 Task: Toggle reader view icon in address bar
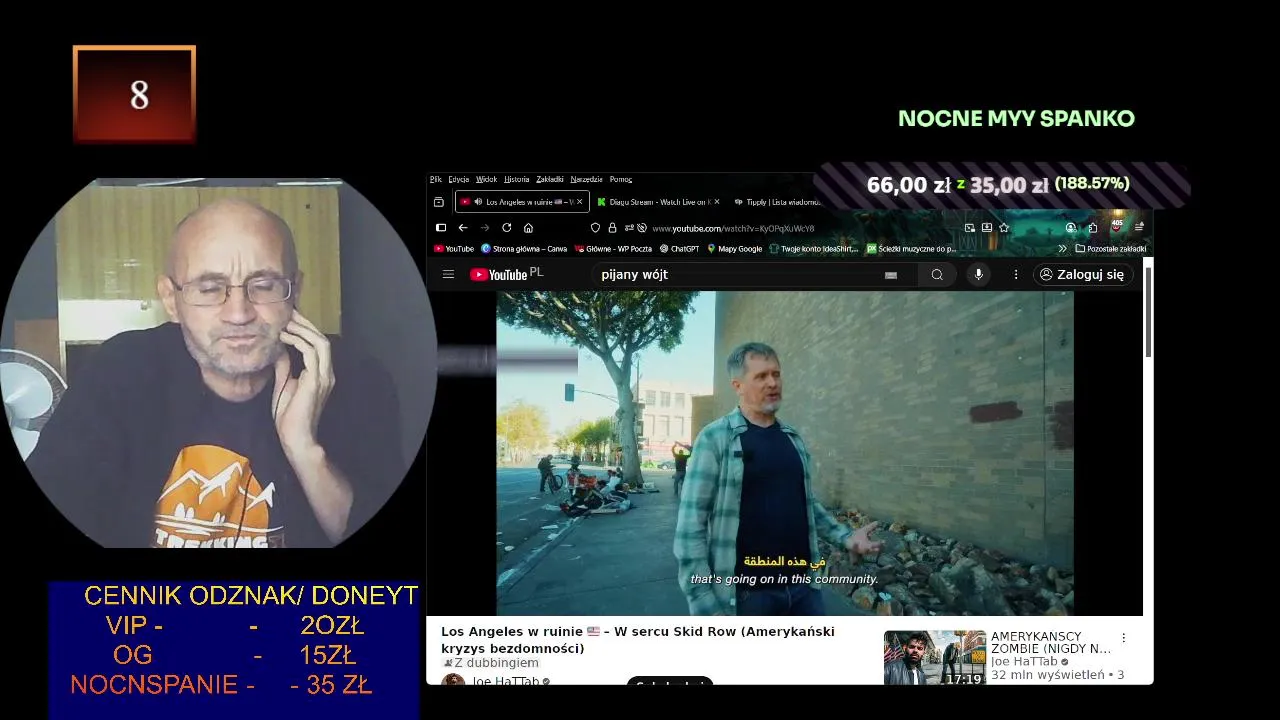[987, 228]
